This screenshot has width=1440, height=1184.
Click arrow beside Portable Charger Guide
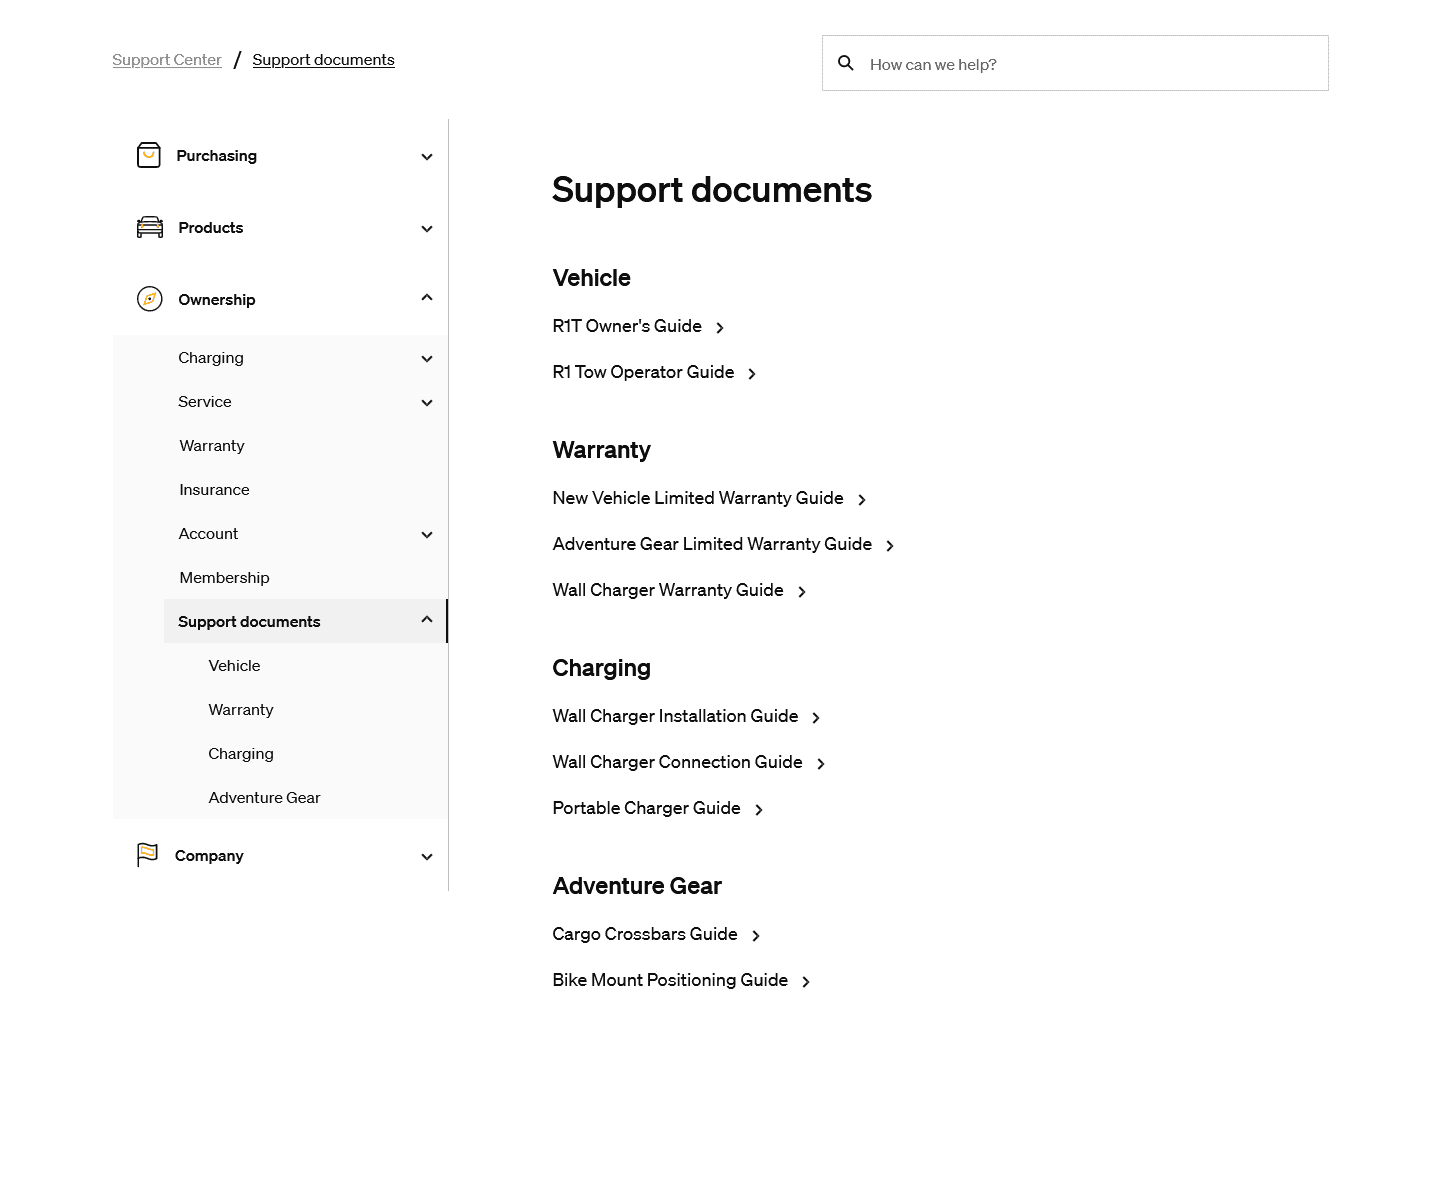(x=759, y=810)
